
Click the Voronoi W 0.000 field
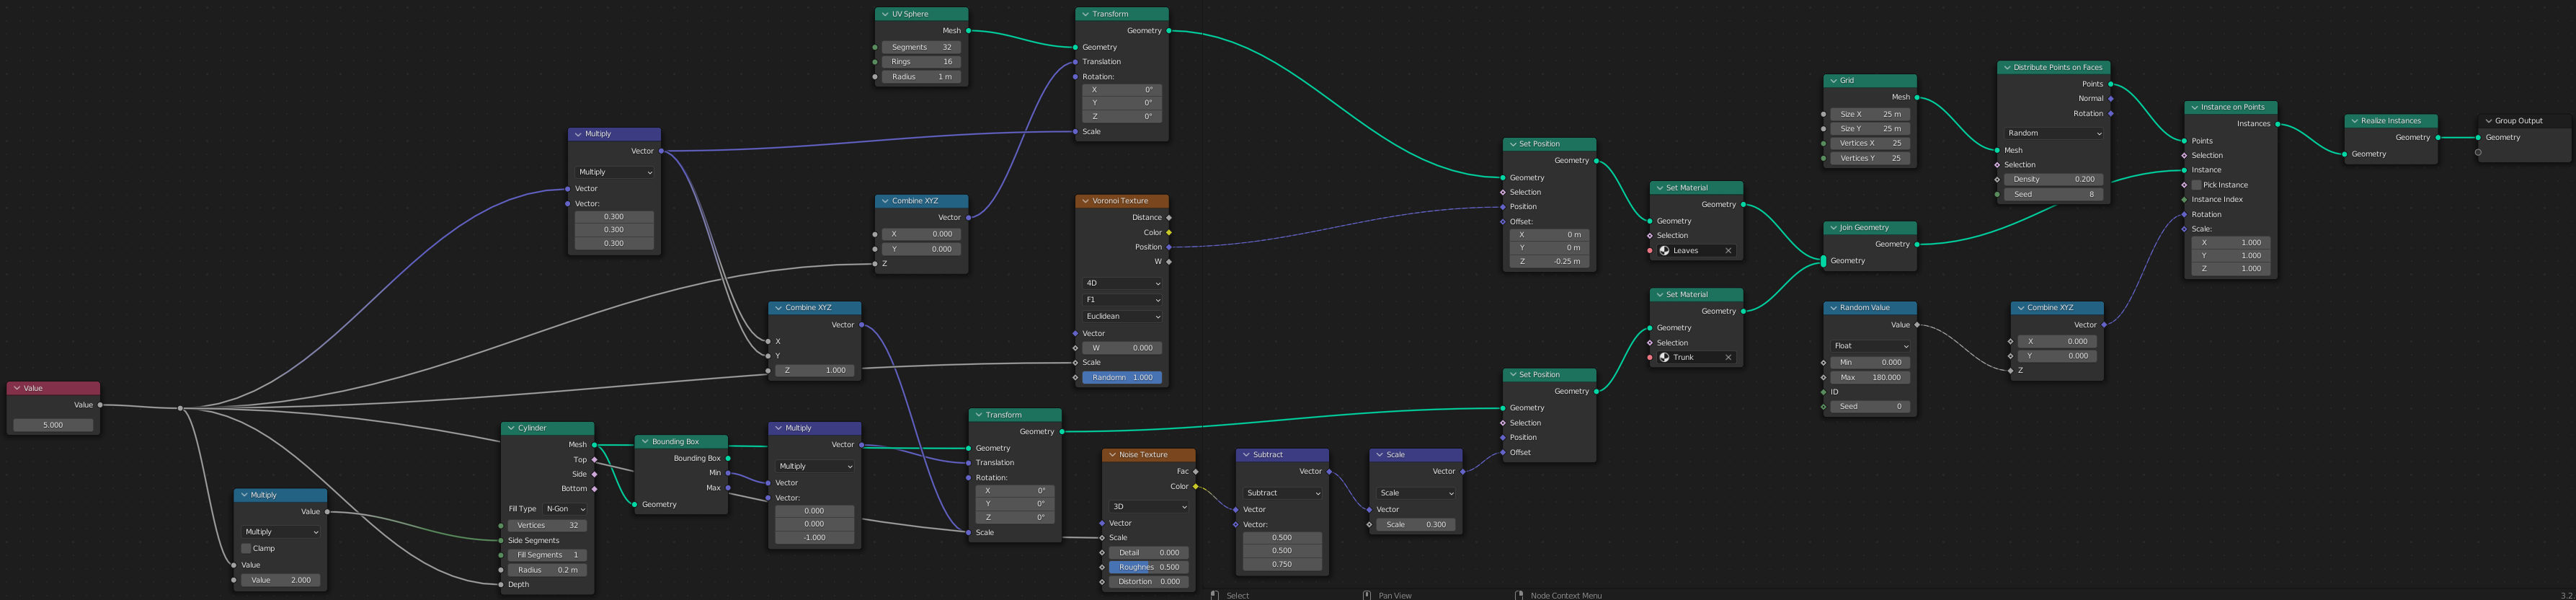pyautogui.click(x=1122, y=348)
